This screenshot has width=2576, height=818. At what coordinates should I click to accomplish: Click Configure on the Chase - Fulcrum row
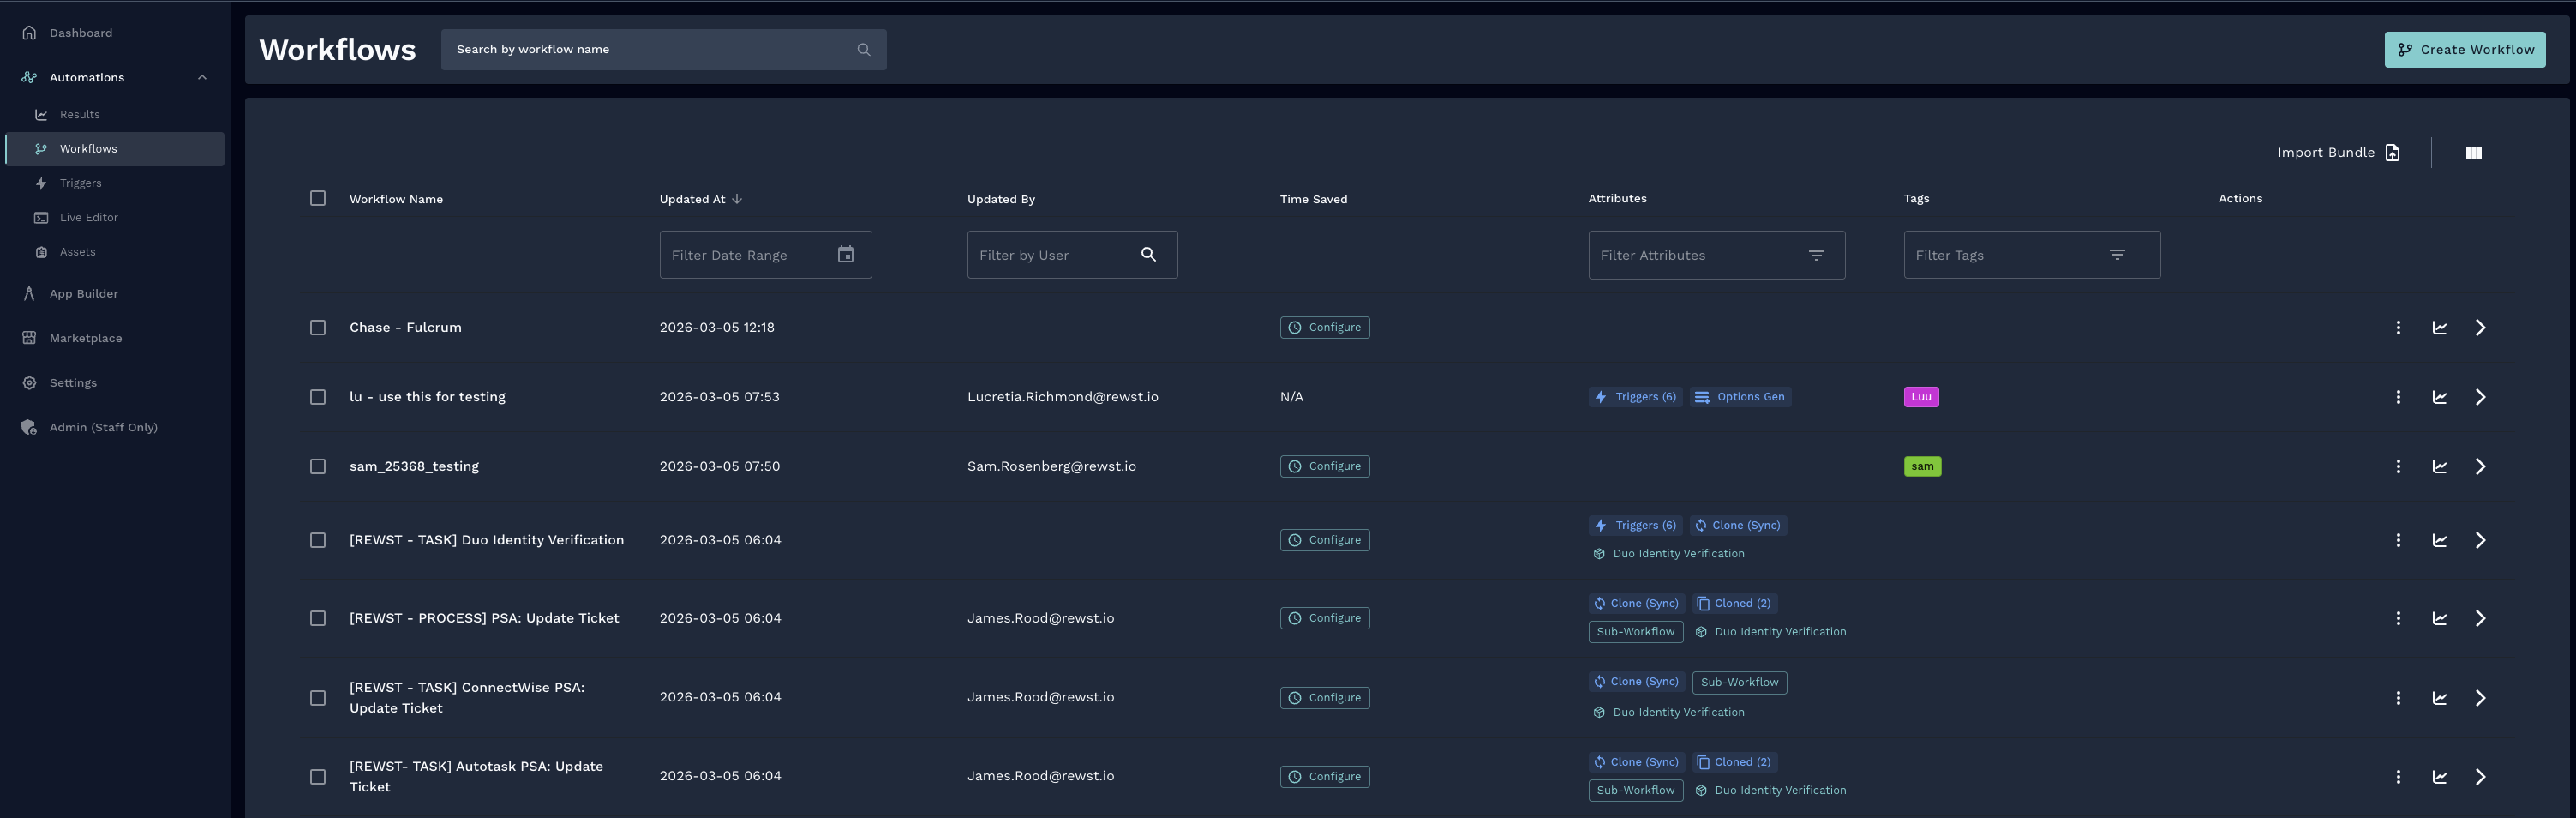1325,327
